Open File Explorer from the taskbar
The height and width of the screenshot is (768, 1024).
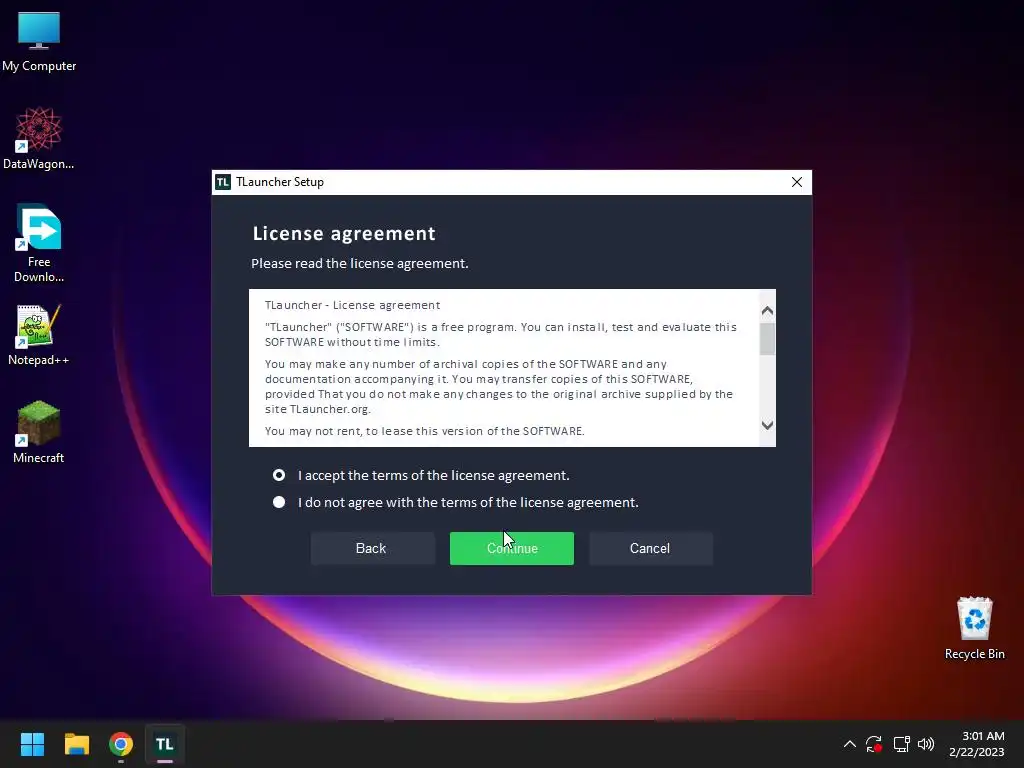(76, 744)
